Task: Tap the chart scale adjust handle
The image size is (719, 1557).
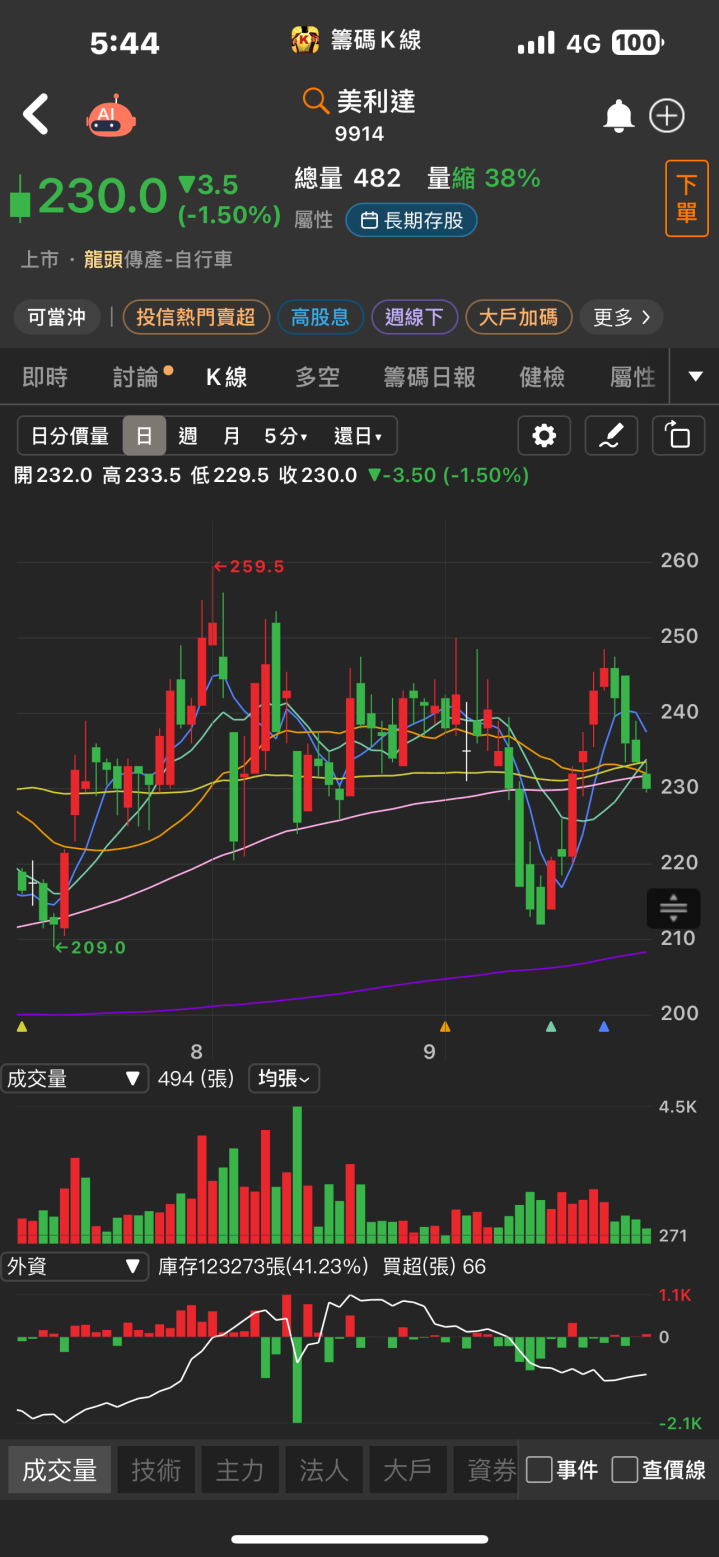Action: [x=673, y=908]
